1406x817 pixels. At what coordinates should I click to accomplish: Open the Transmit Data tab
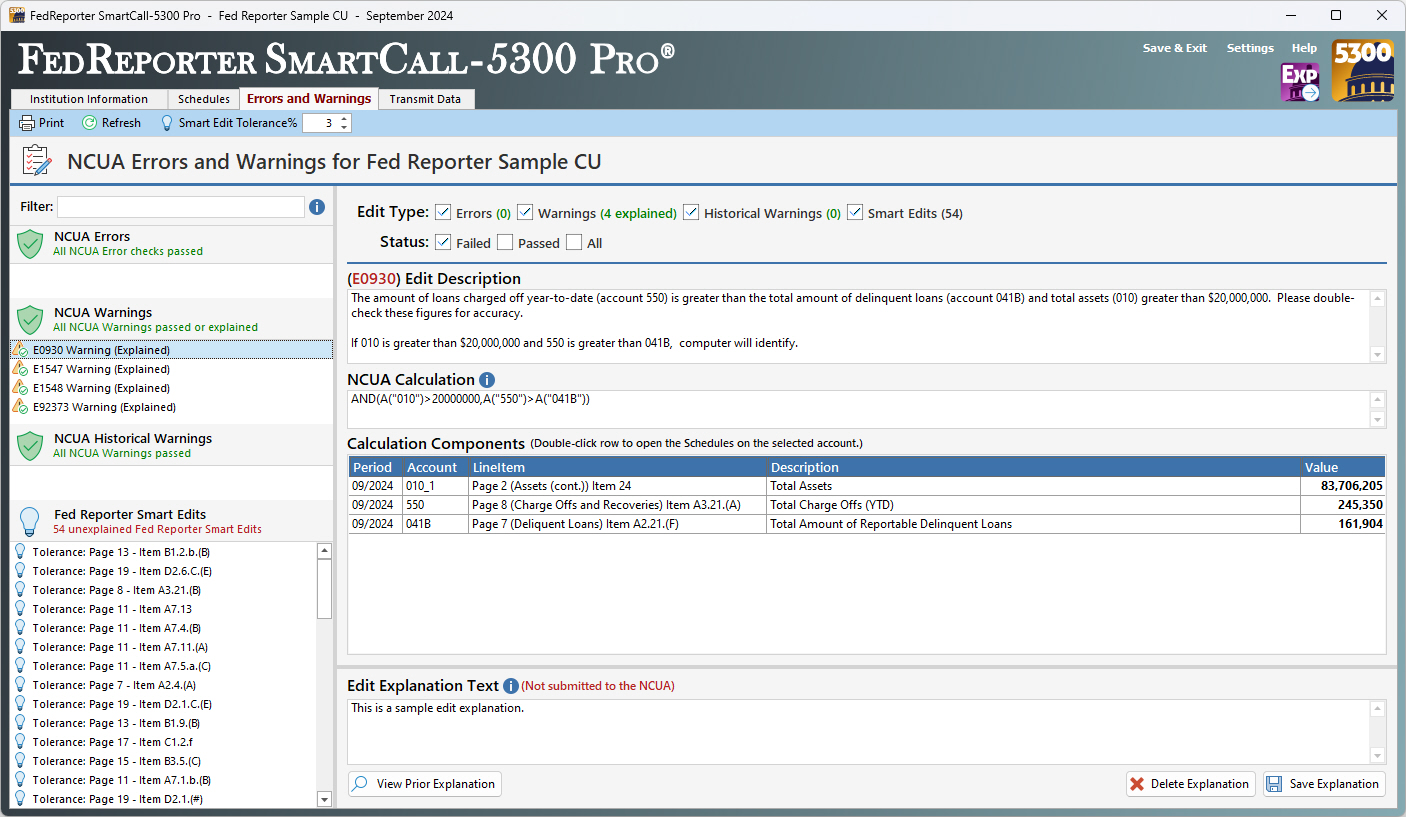425,99
